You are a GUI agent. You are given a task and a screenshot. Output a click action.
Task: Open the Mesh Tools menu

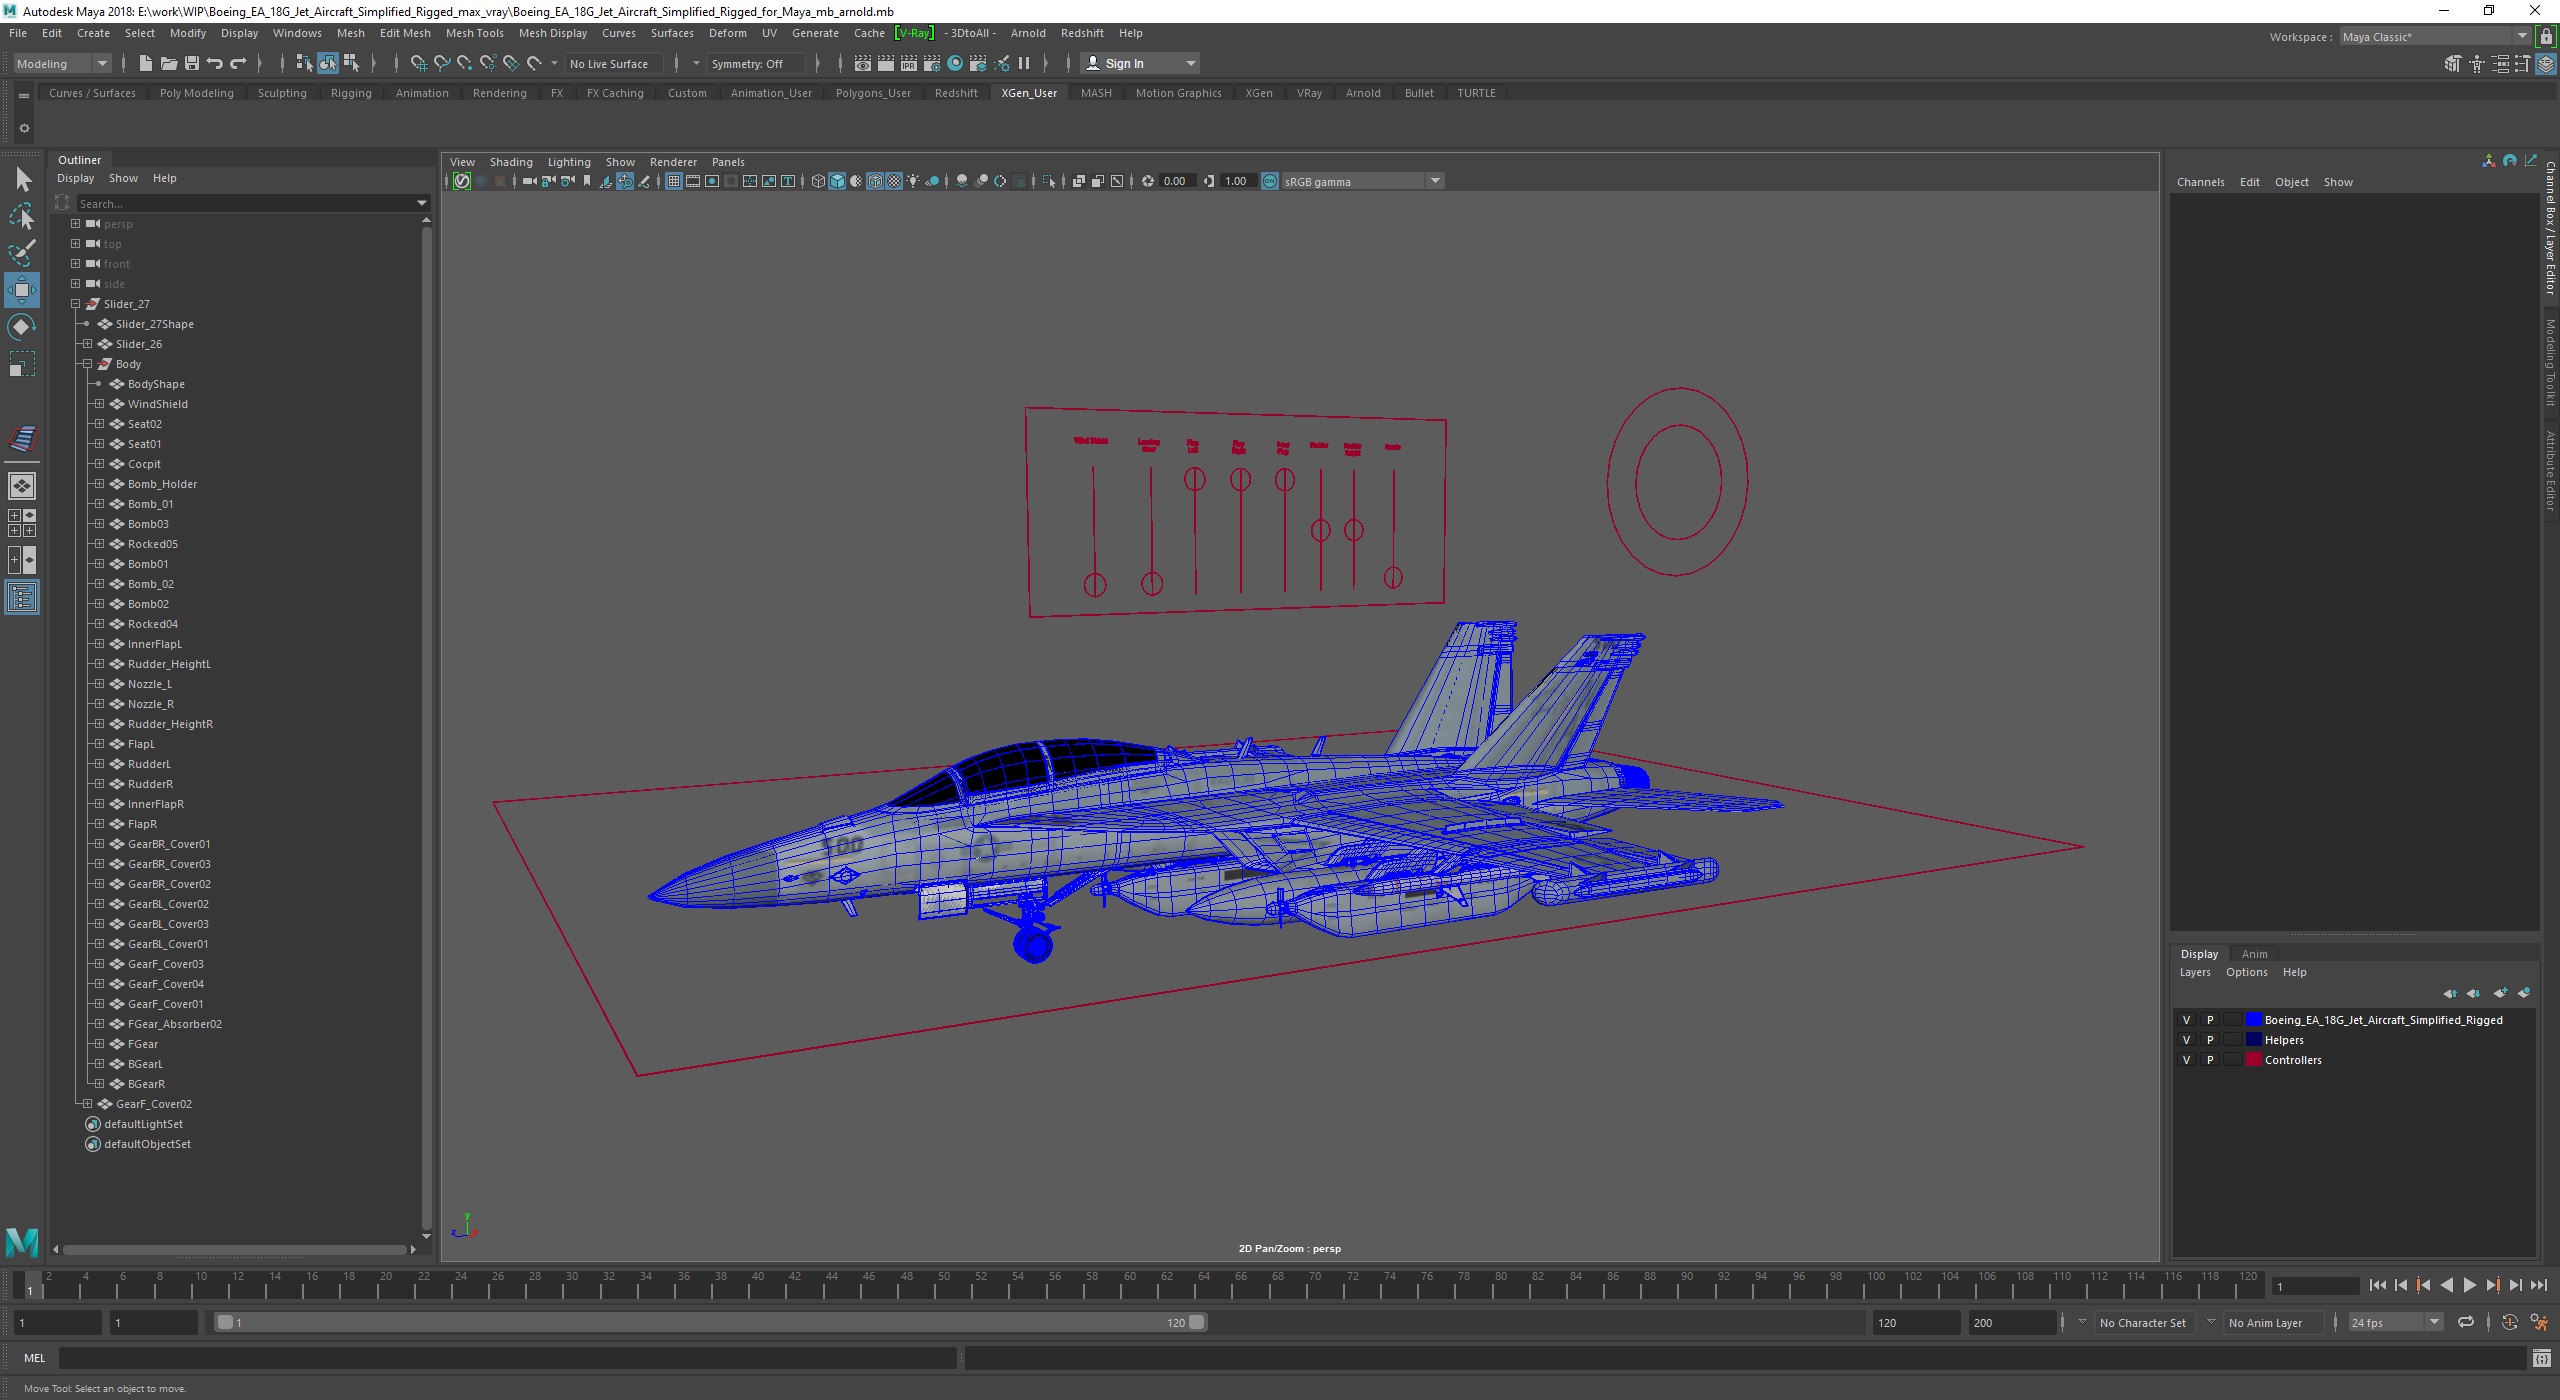(x=474, y=33)
